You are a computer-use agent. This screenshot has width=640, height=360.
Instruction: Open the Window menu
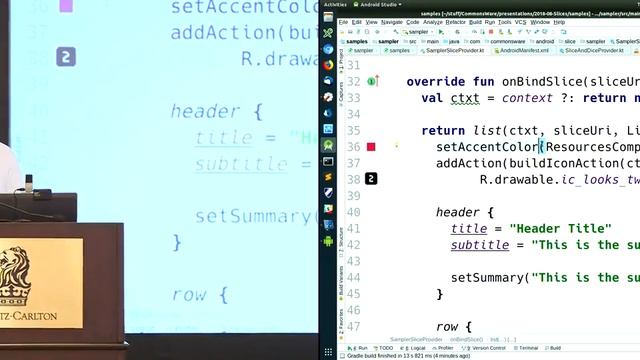coord(540,22)
